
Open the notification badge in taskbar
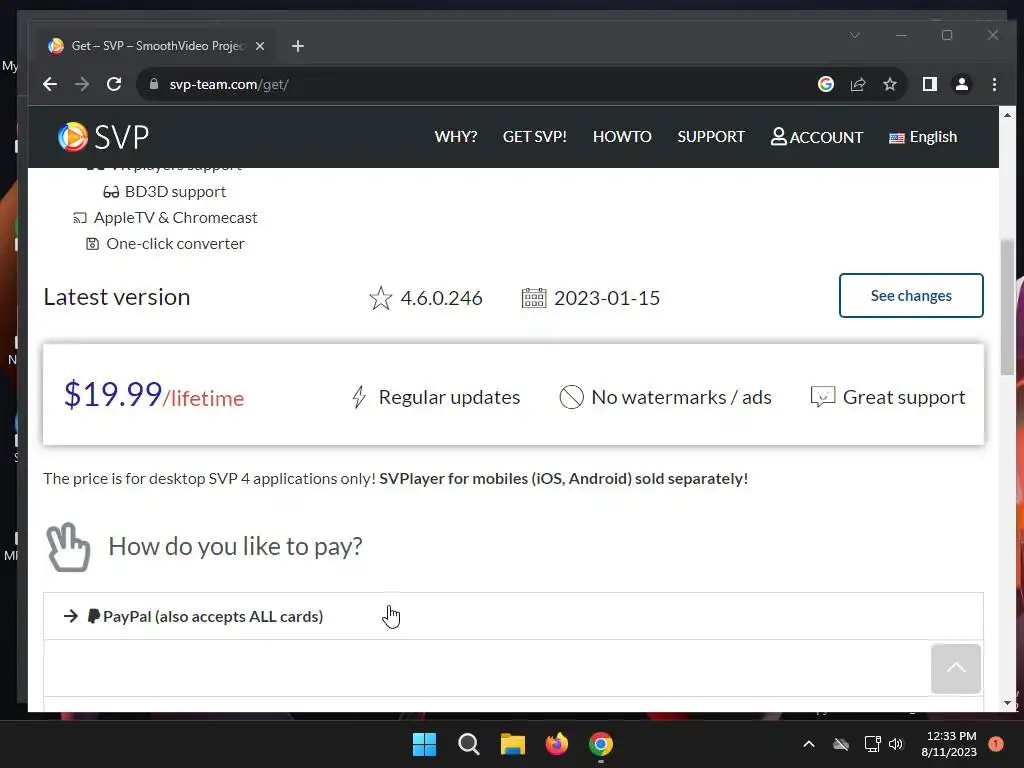(996, 743)
